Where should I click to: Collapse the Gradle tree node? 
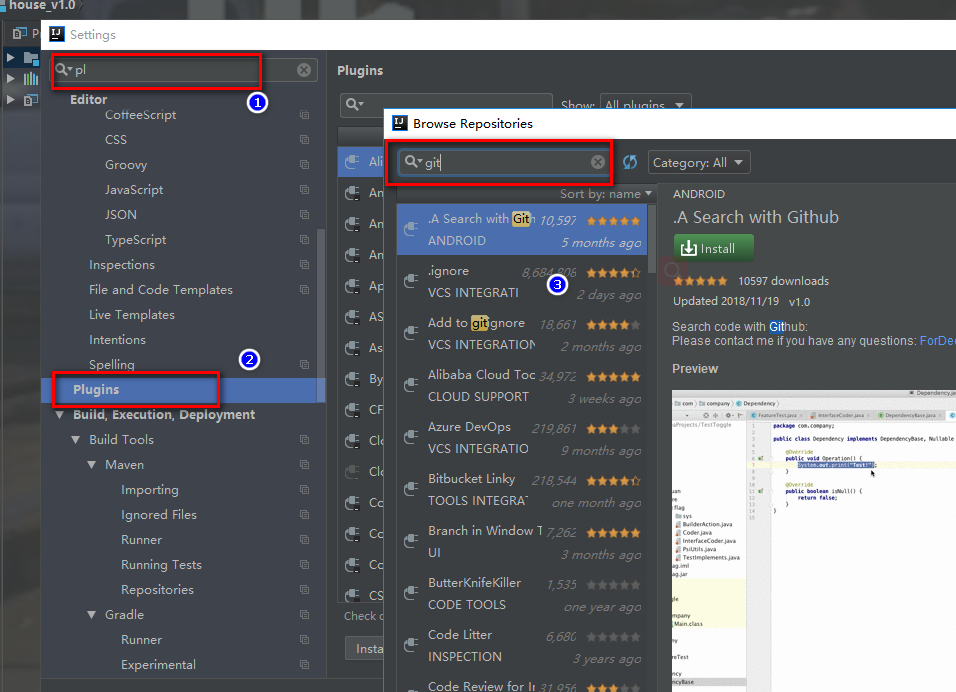point(91,615)
